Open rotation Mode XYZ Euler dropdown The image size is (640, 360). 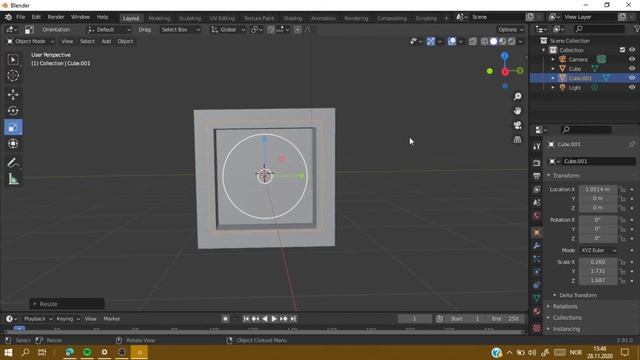[598, 251]
